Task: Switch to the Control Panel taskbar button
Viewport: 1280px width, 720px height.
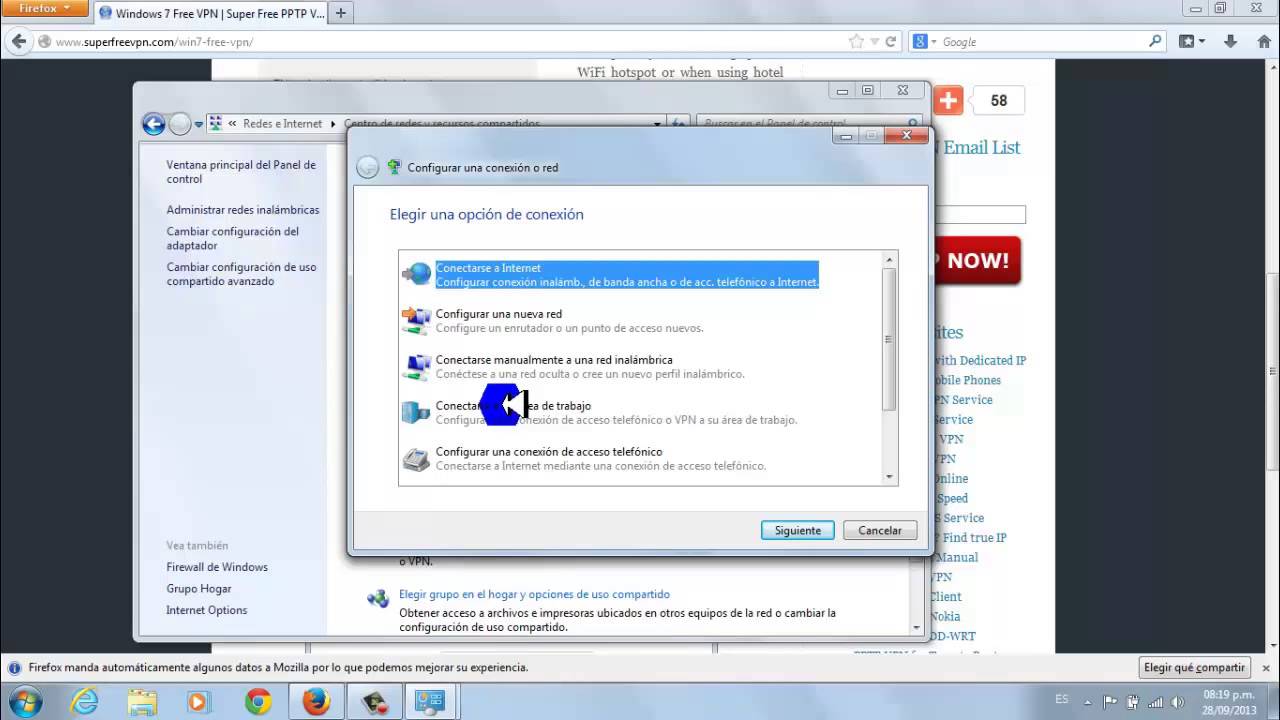Action: pyautogui.click(x=430, y=702)
